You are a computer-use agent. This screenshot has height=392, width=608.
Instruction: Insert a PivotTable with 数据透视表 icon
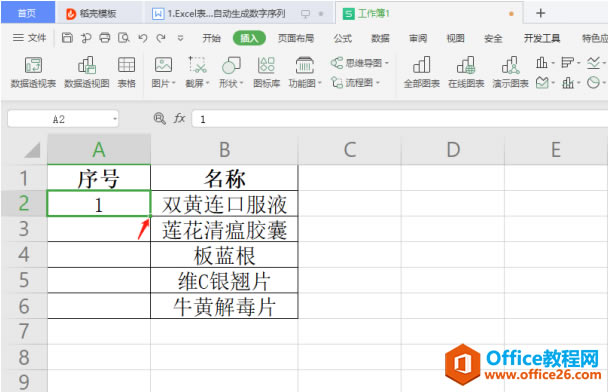tap(33, 72)
